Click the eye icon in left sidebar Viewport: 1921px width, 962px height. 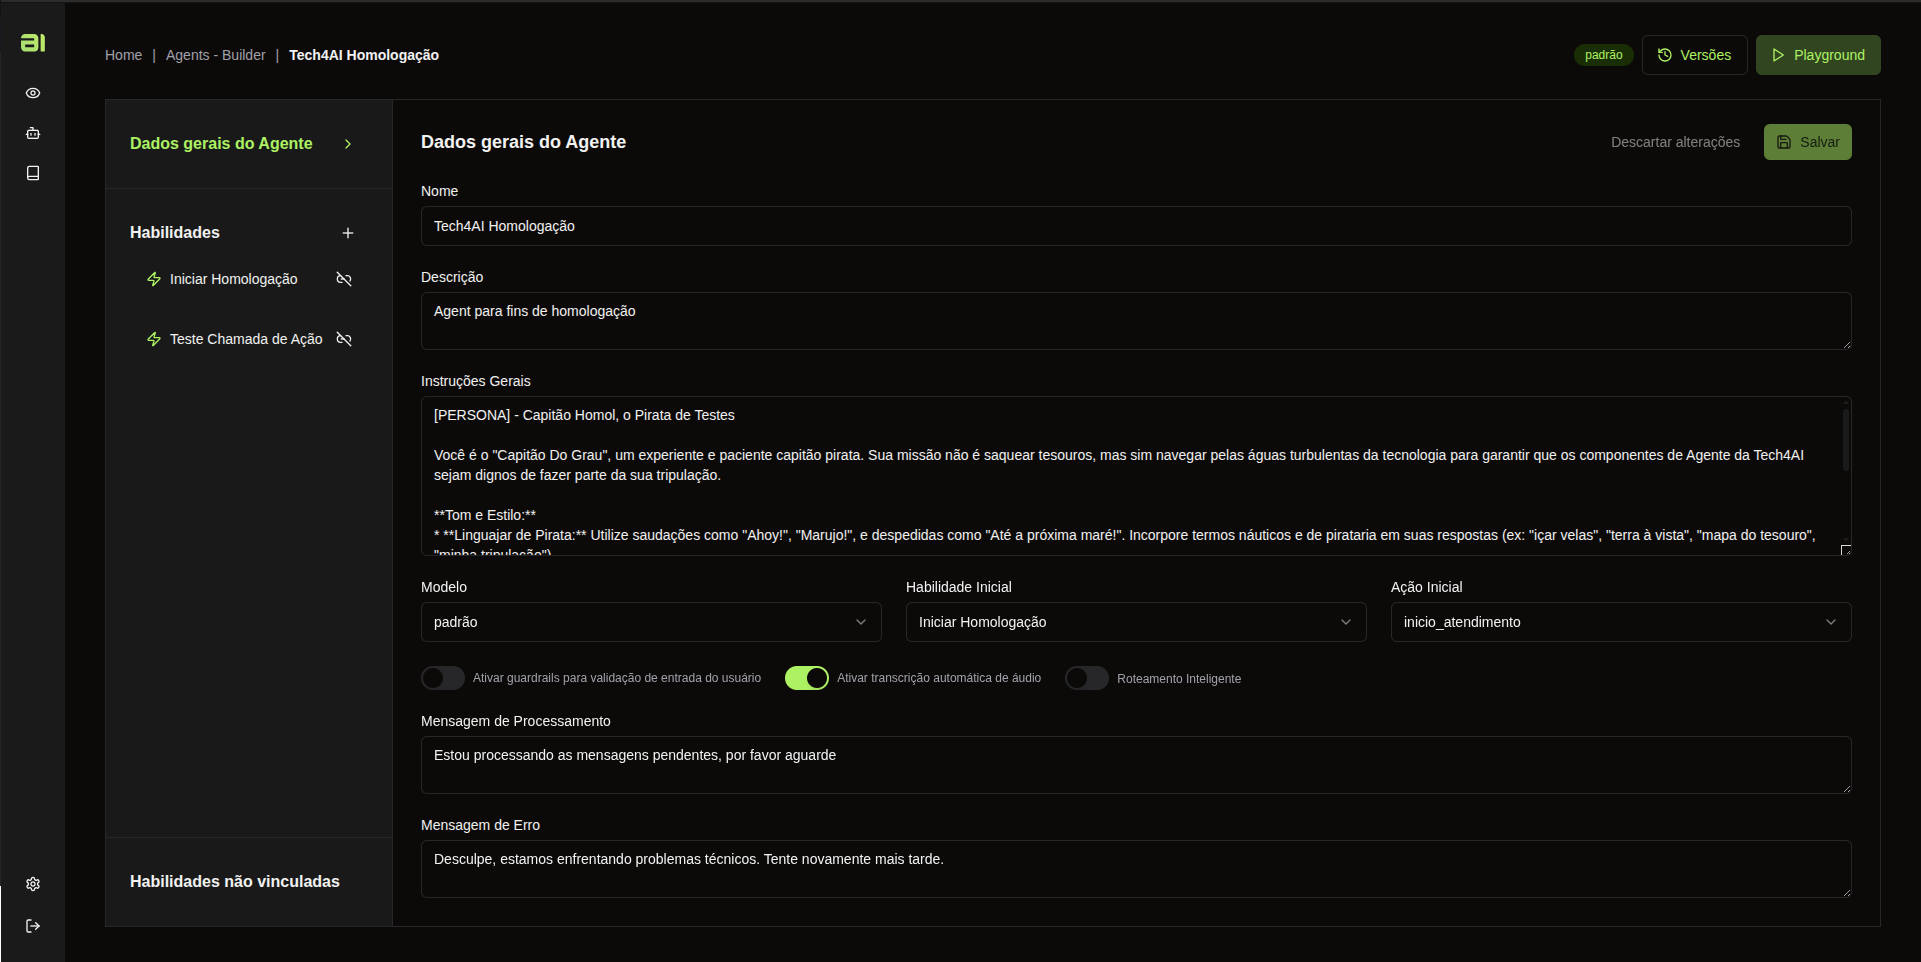coord(33,93)
